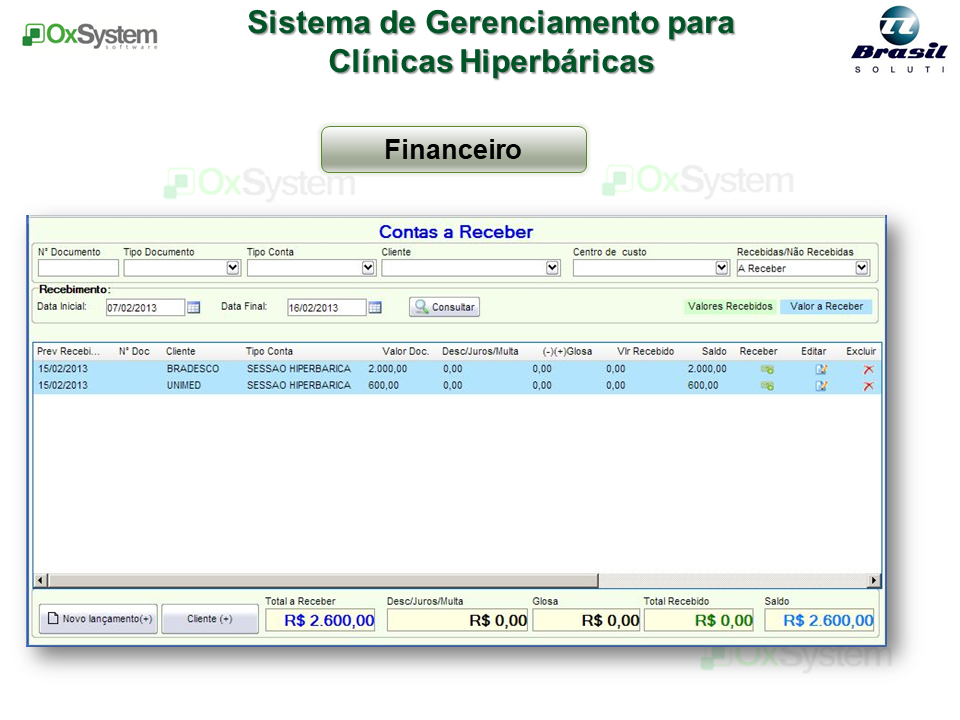
Task: Open the edit icon for BRADESCO entry
Action: click(x=821, y=369)
